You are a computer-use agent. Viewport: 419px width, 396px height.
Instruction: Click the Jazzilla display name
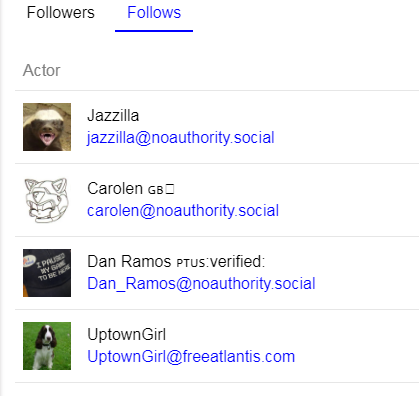click(x=113, y=116)
